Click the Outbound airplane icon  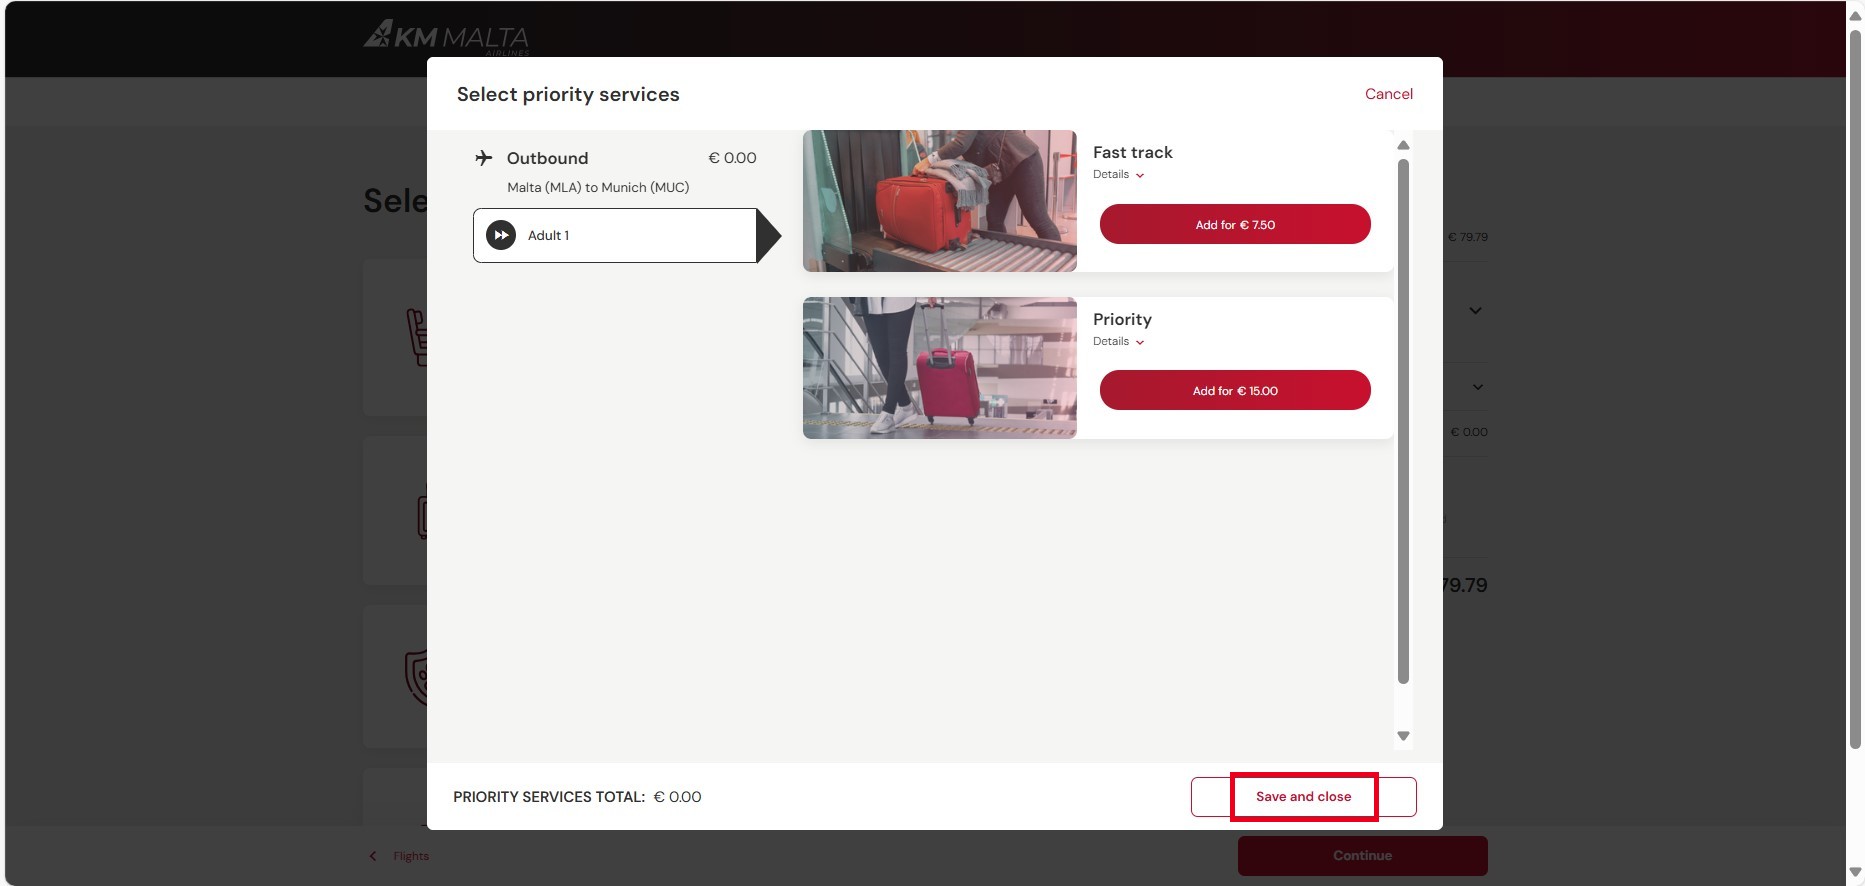484,158
